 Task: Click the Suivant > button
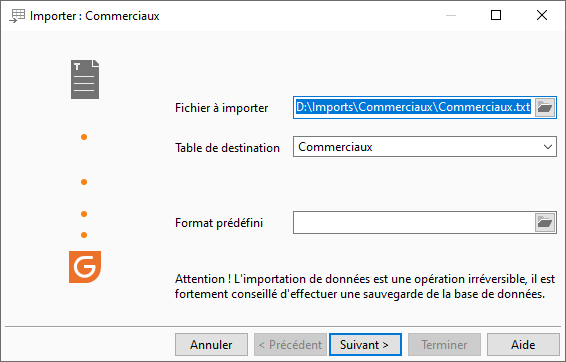[365, 345]
